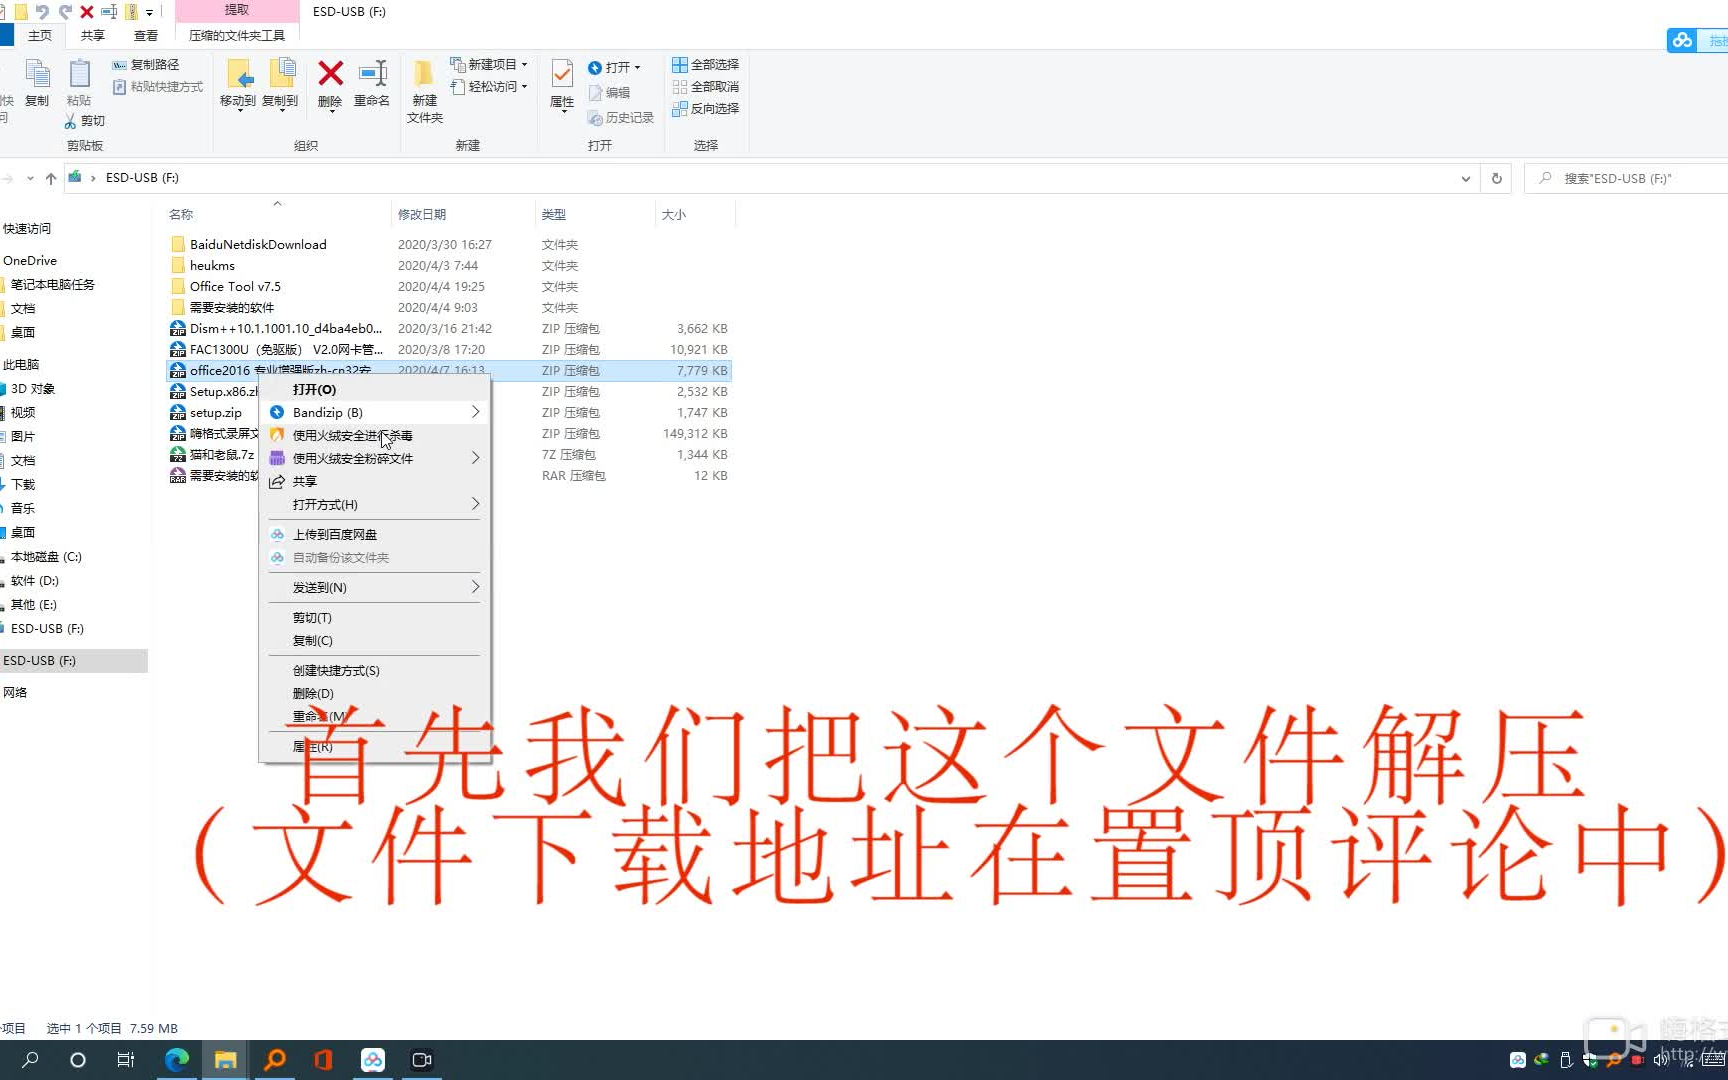Screen dimensions: 1728x1080
Task: Switch to the Home (主页) ribbon tab
Action: (40, 36)
